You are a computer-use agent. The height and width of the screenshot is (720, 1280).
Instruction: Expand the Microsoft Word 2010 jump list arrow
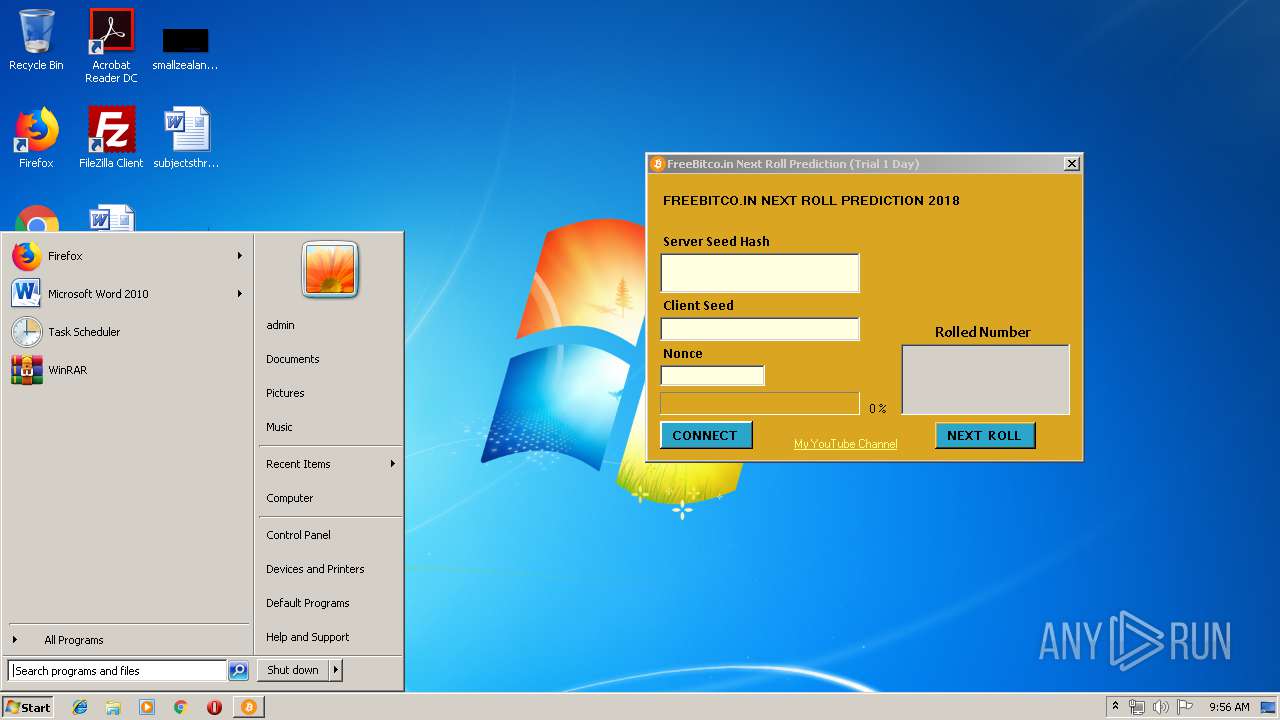(240, 294)
